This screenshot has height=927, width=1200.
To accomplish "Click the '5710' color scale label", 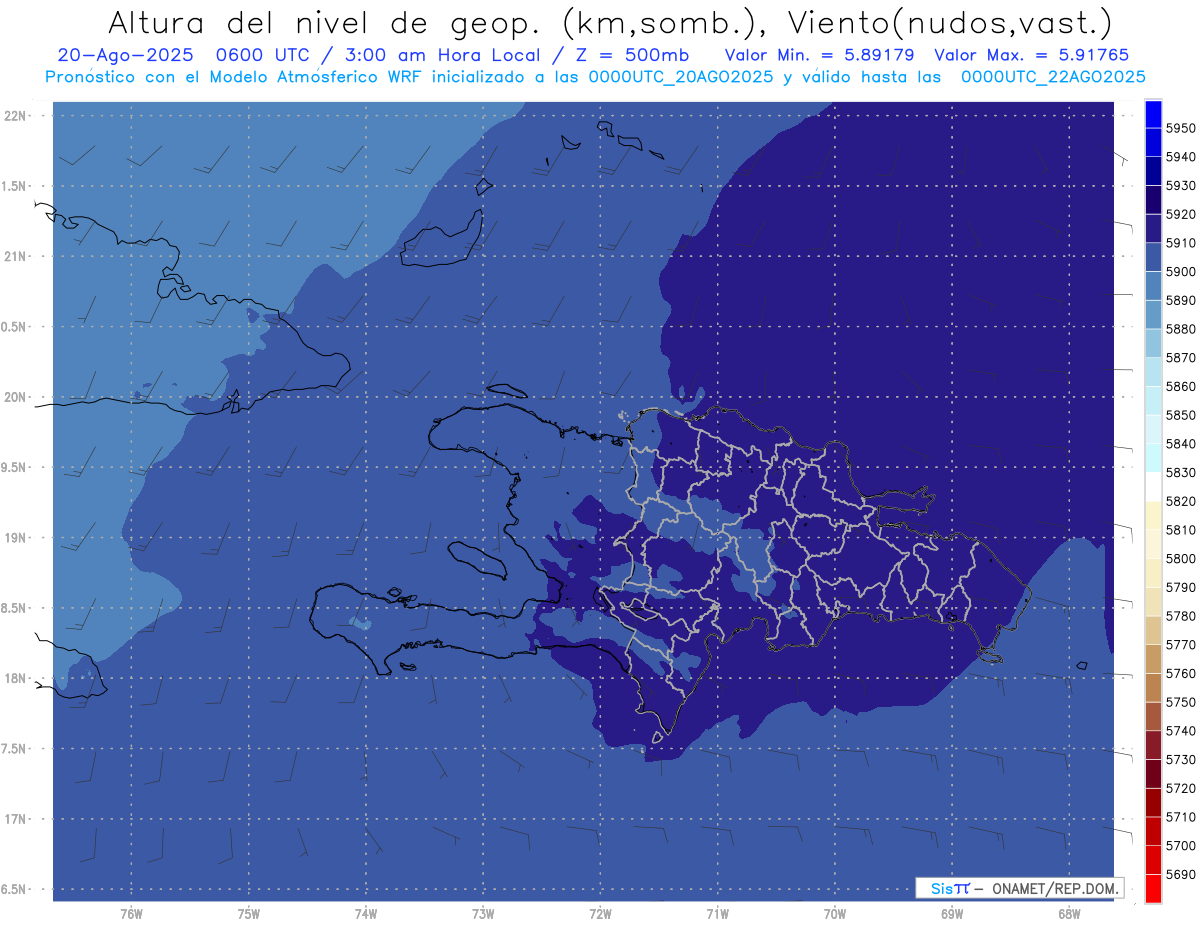I will pyautogui.click(x=1181, y=816).
